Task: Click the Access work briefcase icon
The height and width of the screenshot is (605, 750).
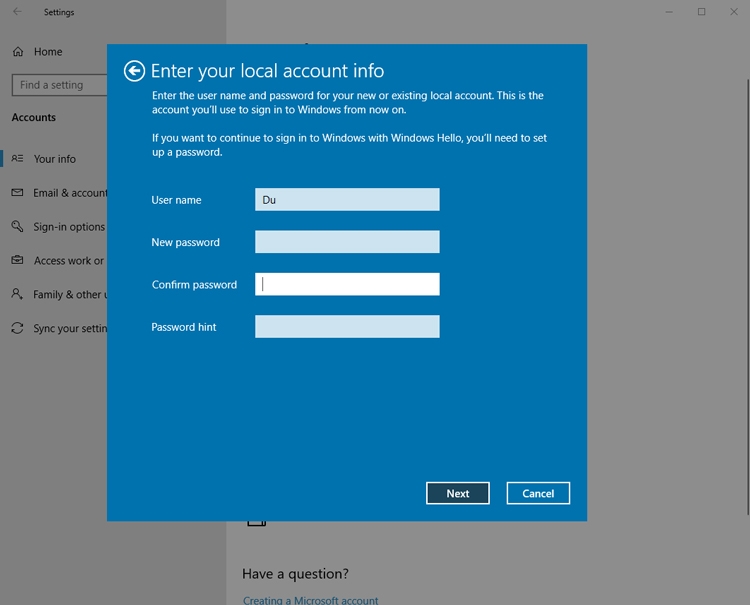Action: pos(17,260)
